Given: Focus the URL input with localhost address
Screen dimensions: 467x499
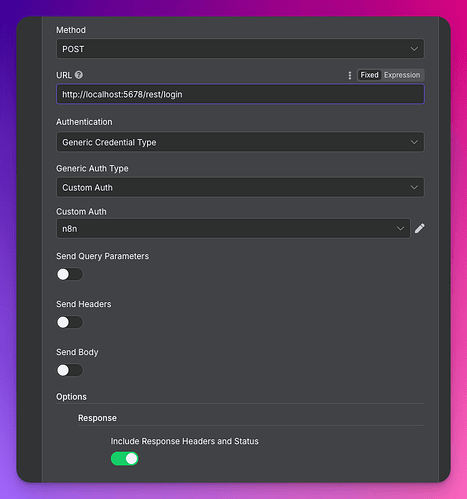Looking at the screenshot, I should pos(240,94).
